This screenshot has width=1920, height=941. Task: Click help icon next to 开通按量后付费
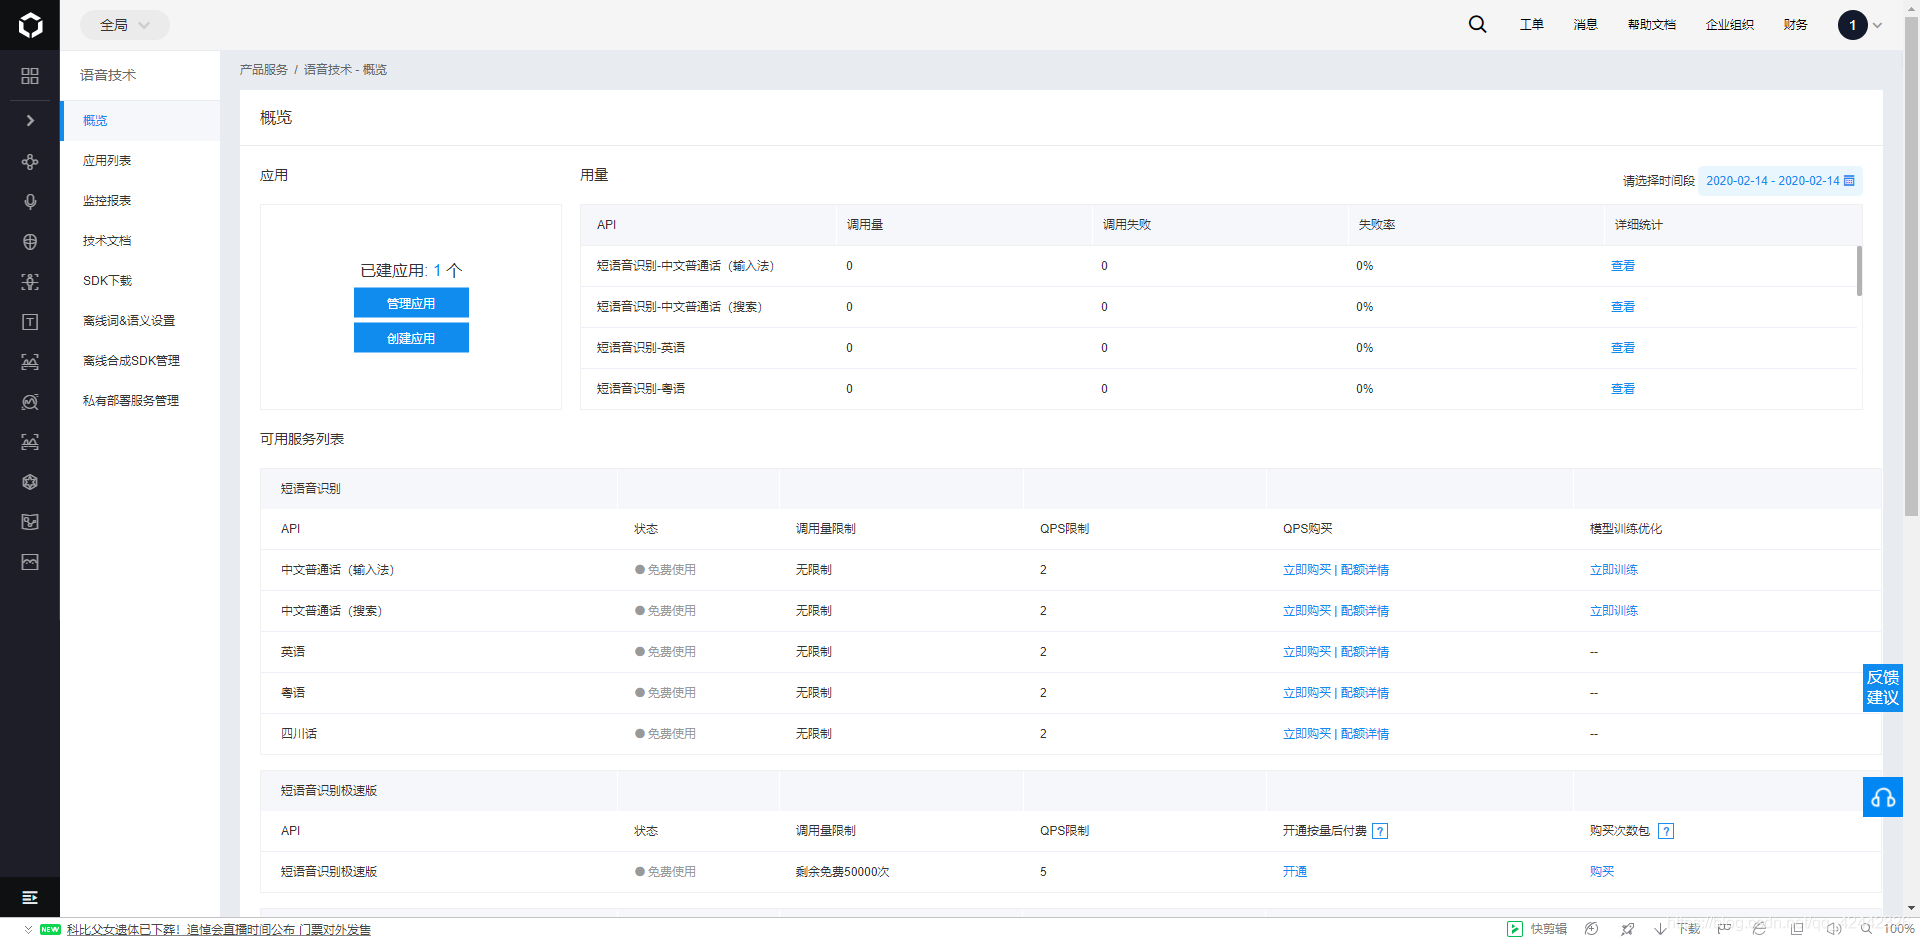tap(1380, 831)
